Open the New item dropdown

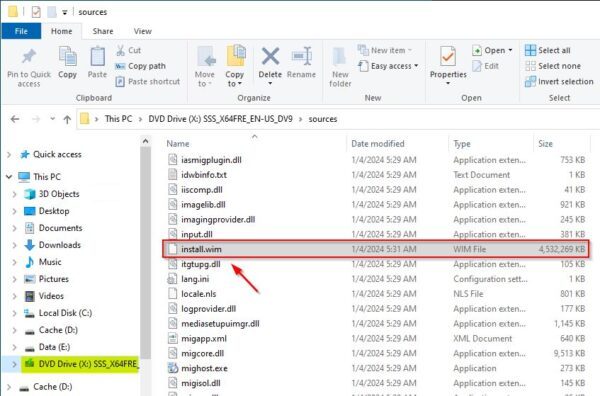(x=384, y=50)
